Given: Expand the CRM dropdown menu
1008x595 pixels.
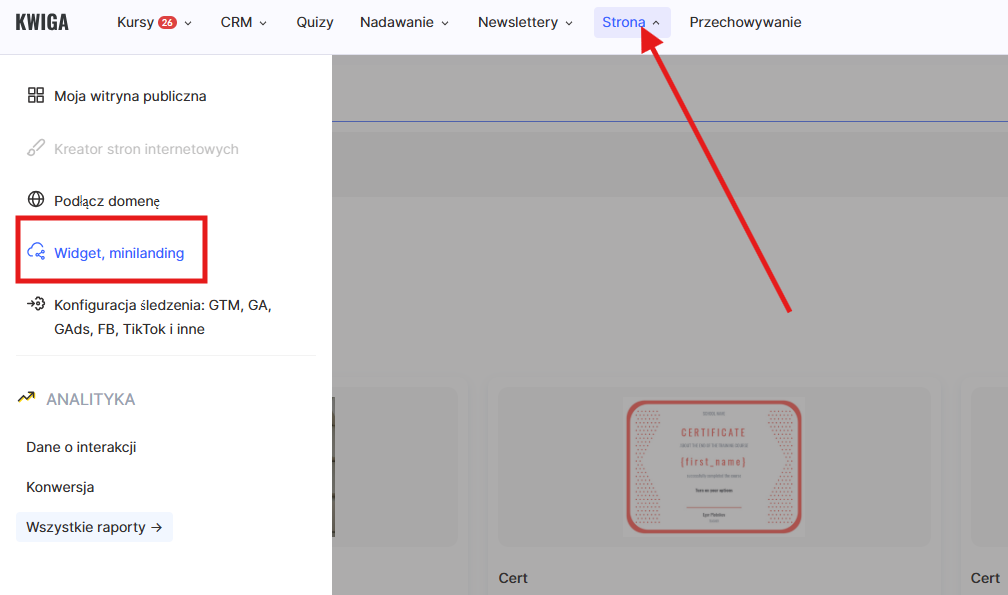Looking at the screenshot, I should pos(244,22).
